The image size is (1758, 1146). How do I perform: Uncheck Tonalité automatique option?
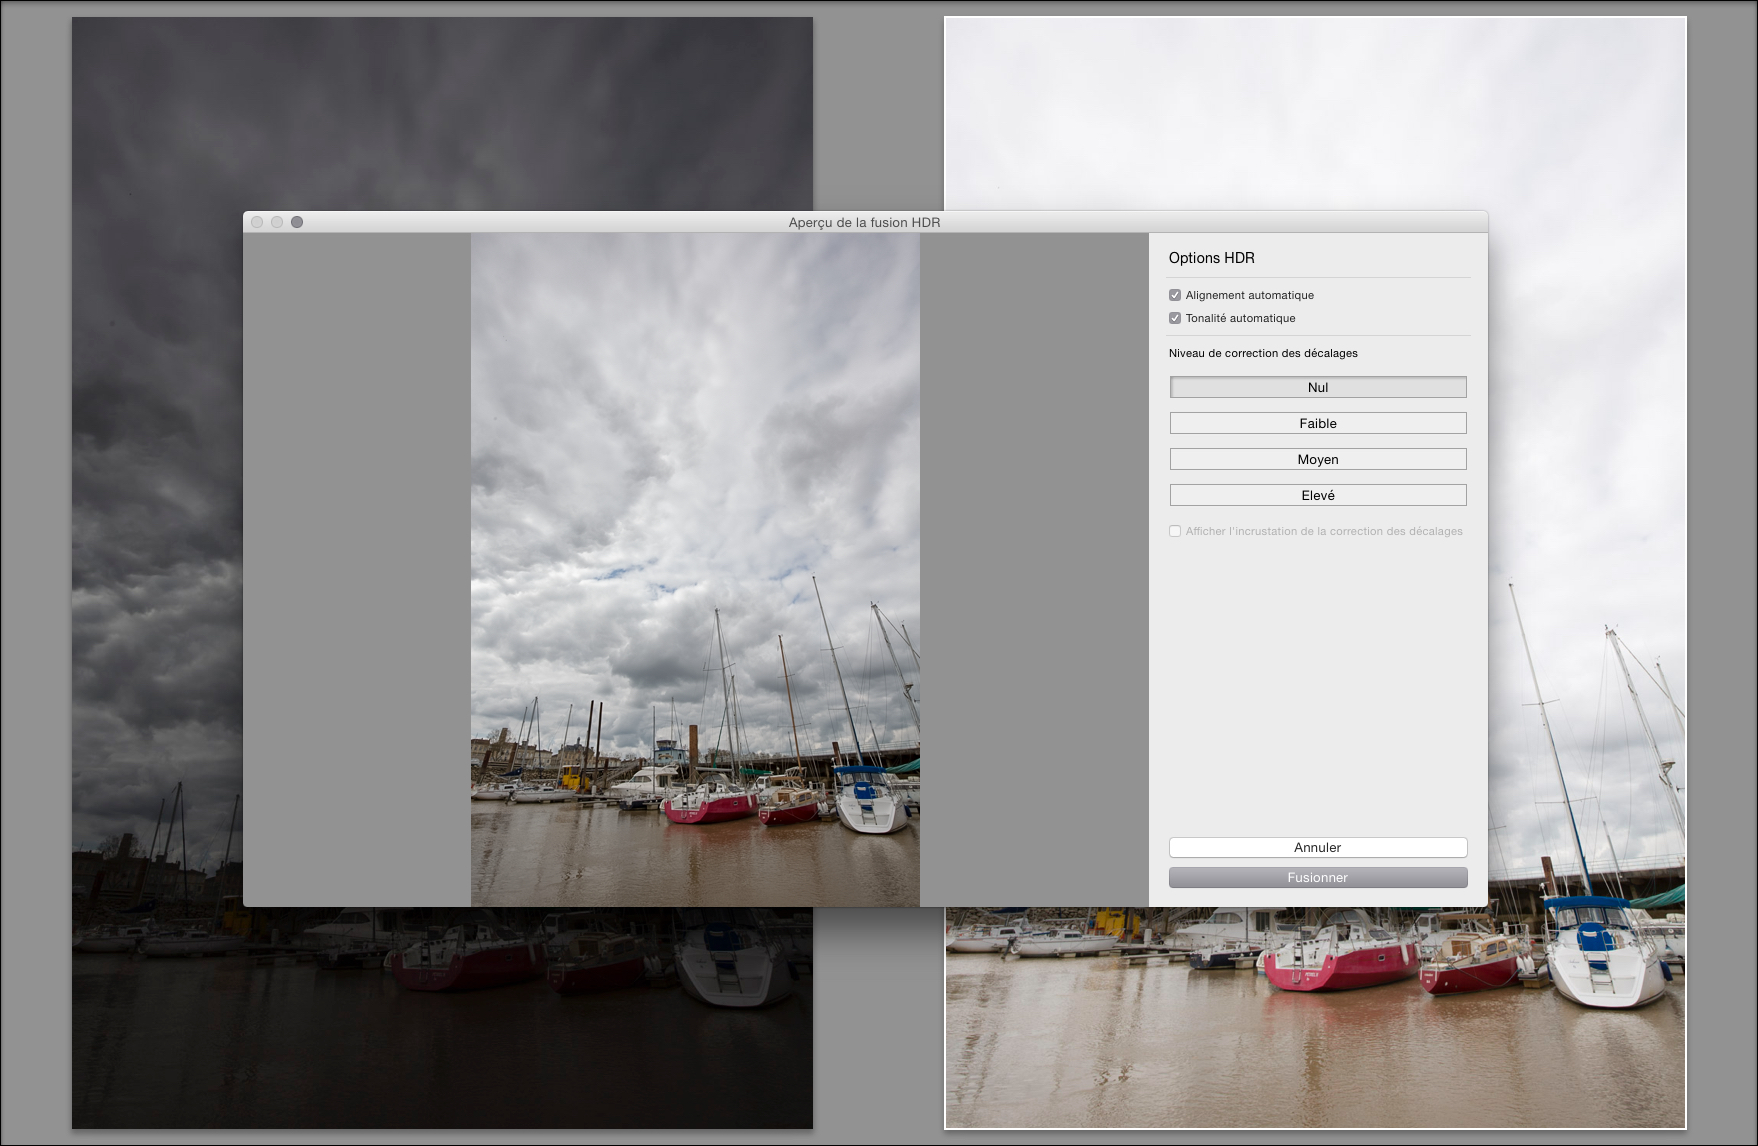point(1175,318)
